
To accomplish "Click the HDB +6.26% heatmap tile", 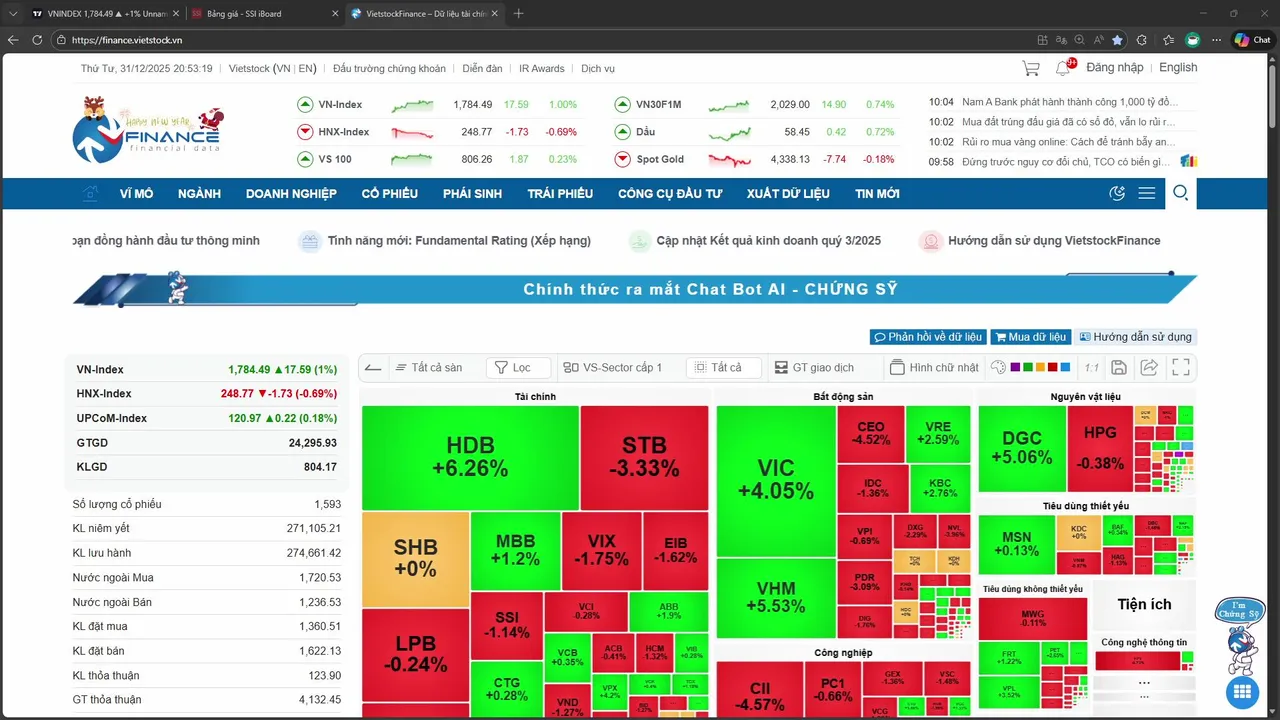I will click(470, 457).
